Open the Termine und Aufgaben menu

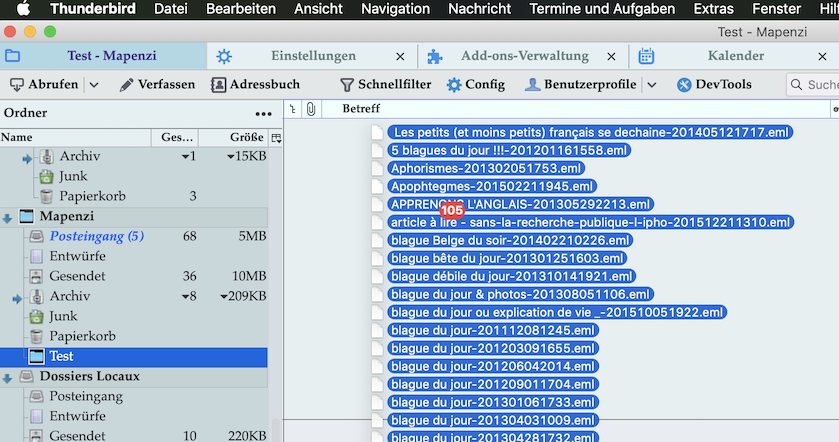coord(602,9)
